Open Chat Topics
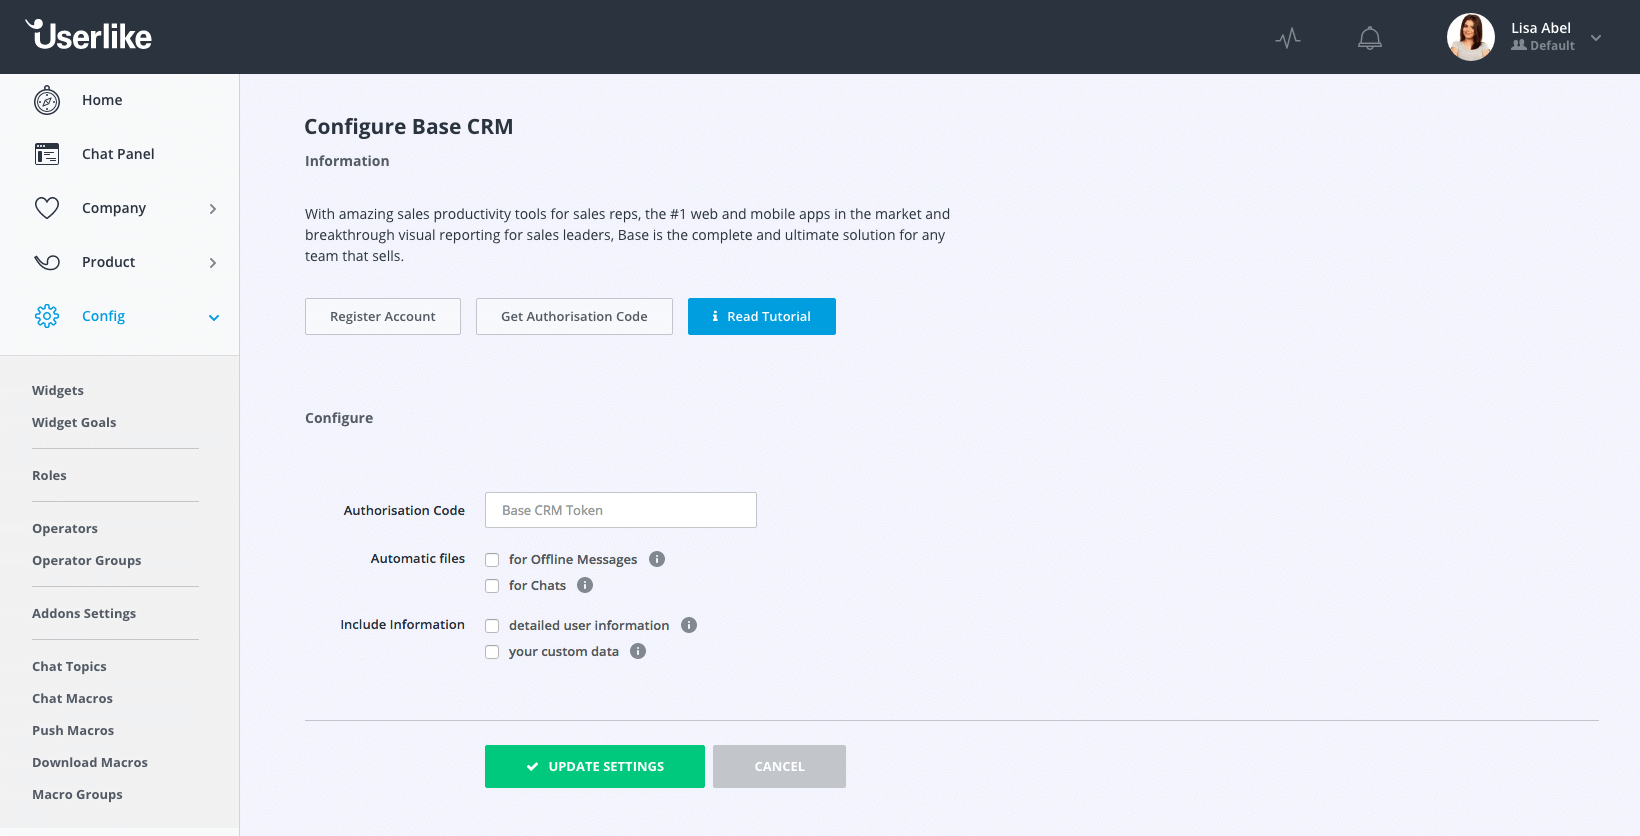The image size is (1640, 836). click(x=69, y=666)
